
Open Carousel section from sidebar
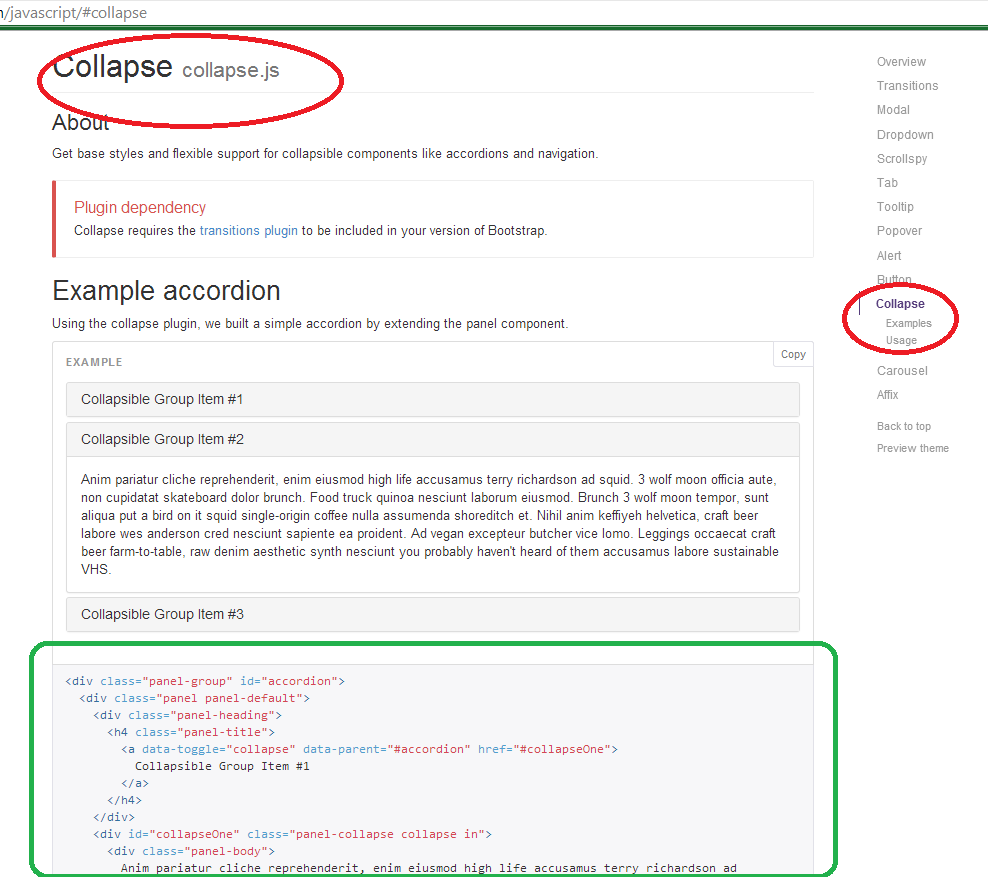(902, 371)
